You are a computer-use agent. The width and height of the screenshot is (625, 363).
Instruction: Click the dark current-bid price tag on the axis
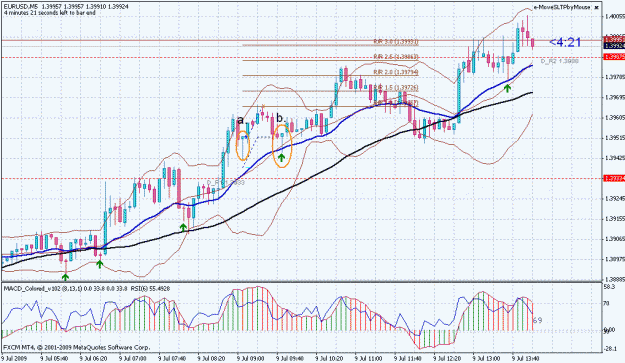tap(614, 46)
